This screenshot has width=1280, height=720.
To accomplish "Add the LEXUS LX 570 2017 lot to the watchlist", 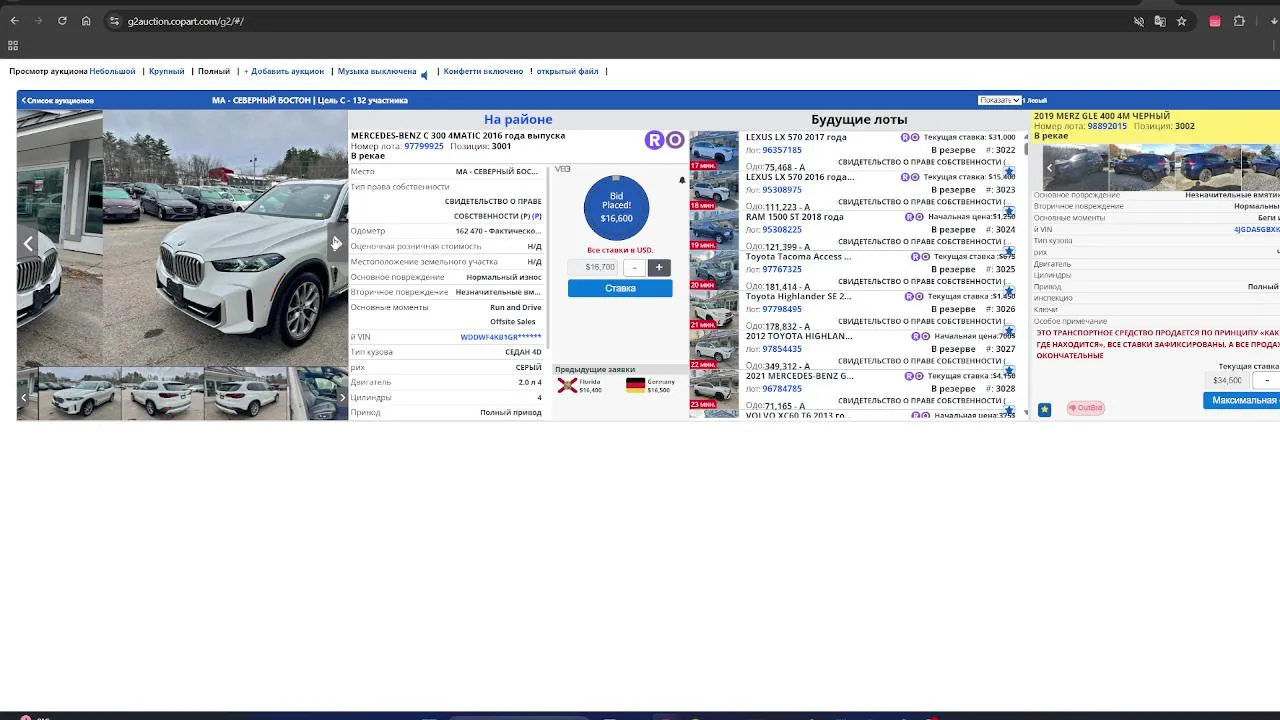I will tap(1009, 171).
